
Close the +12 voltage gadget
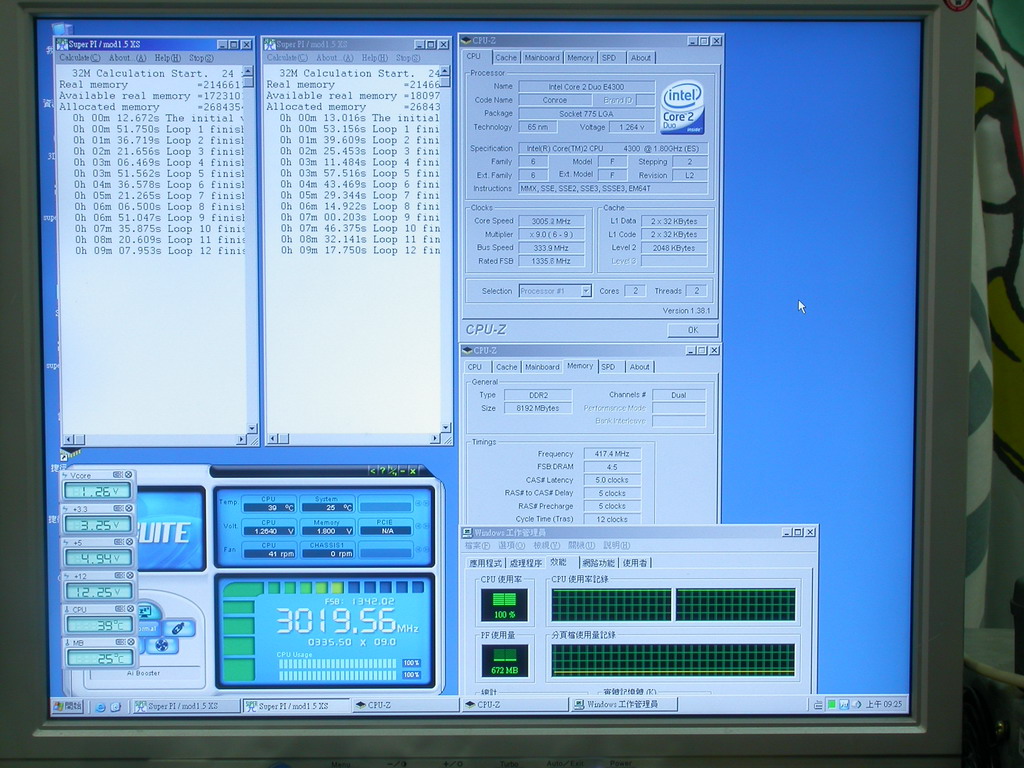coord(129,575)
